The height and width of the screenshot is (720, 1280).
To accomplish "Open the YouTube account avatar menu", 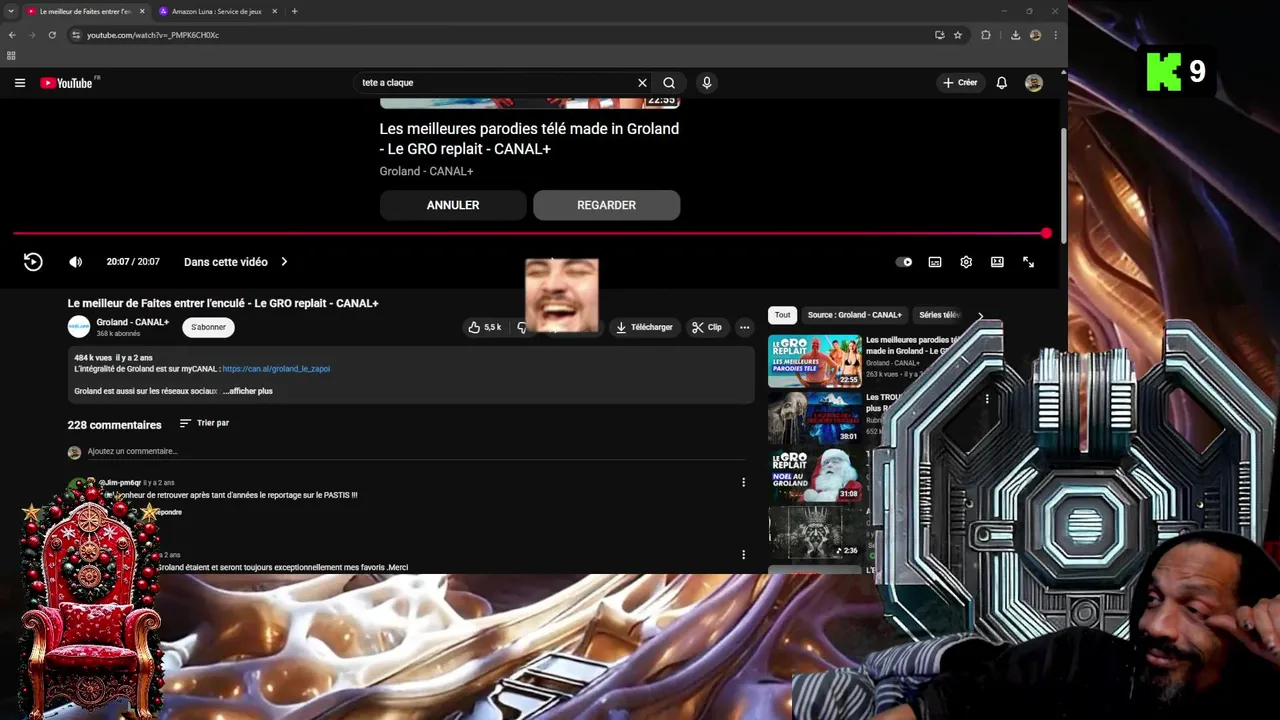I will pos(1034,83).
